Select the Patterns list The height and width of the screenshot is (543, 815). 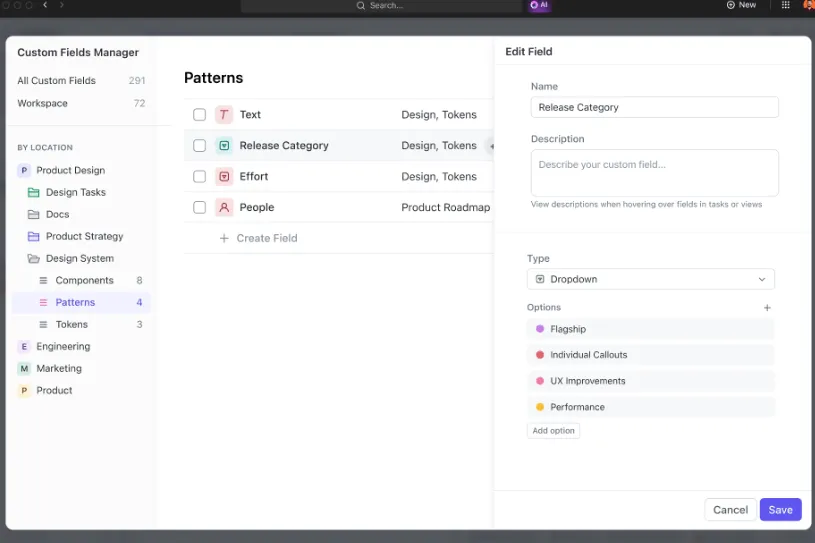click(x=81, y=302)
